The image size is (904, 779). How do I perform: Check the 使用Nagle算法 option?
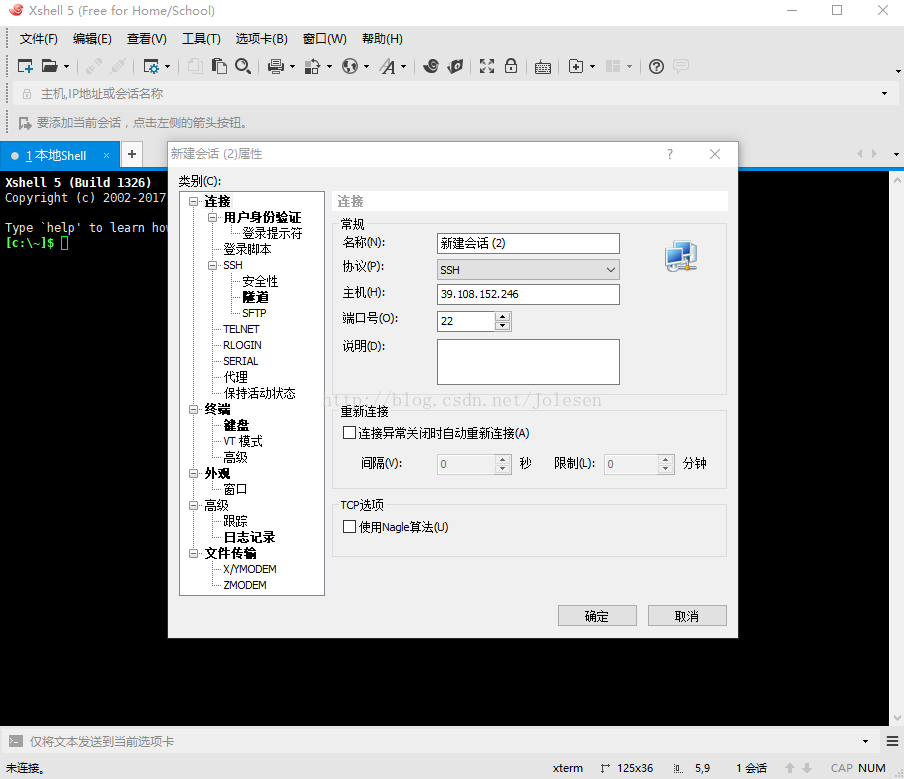click(349, 526)
